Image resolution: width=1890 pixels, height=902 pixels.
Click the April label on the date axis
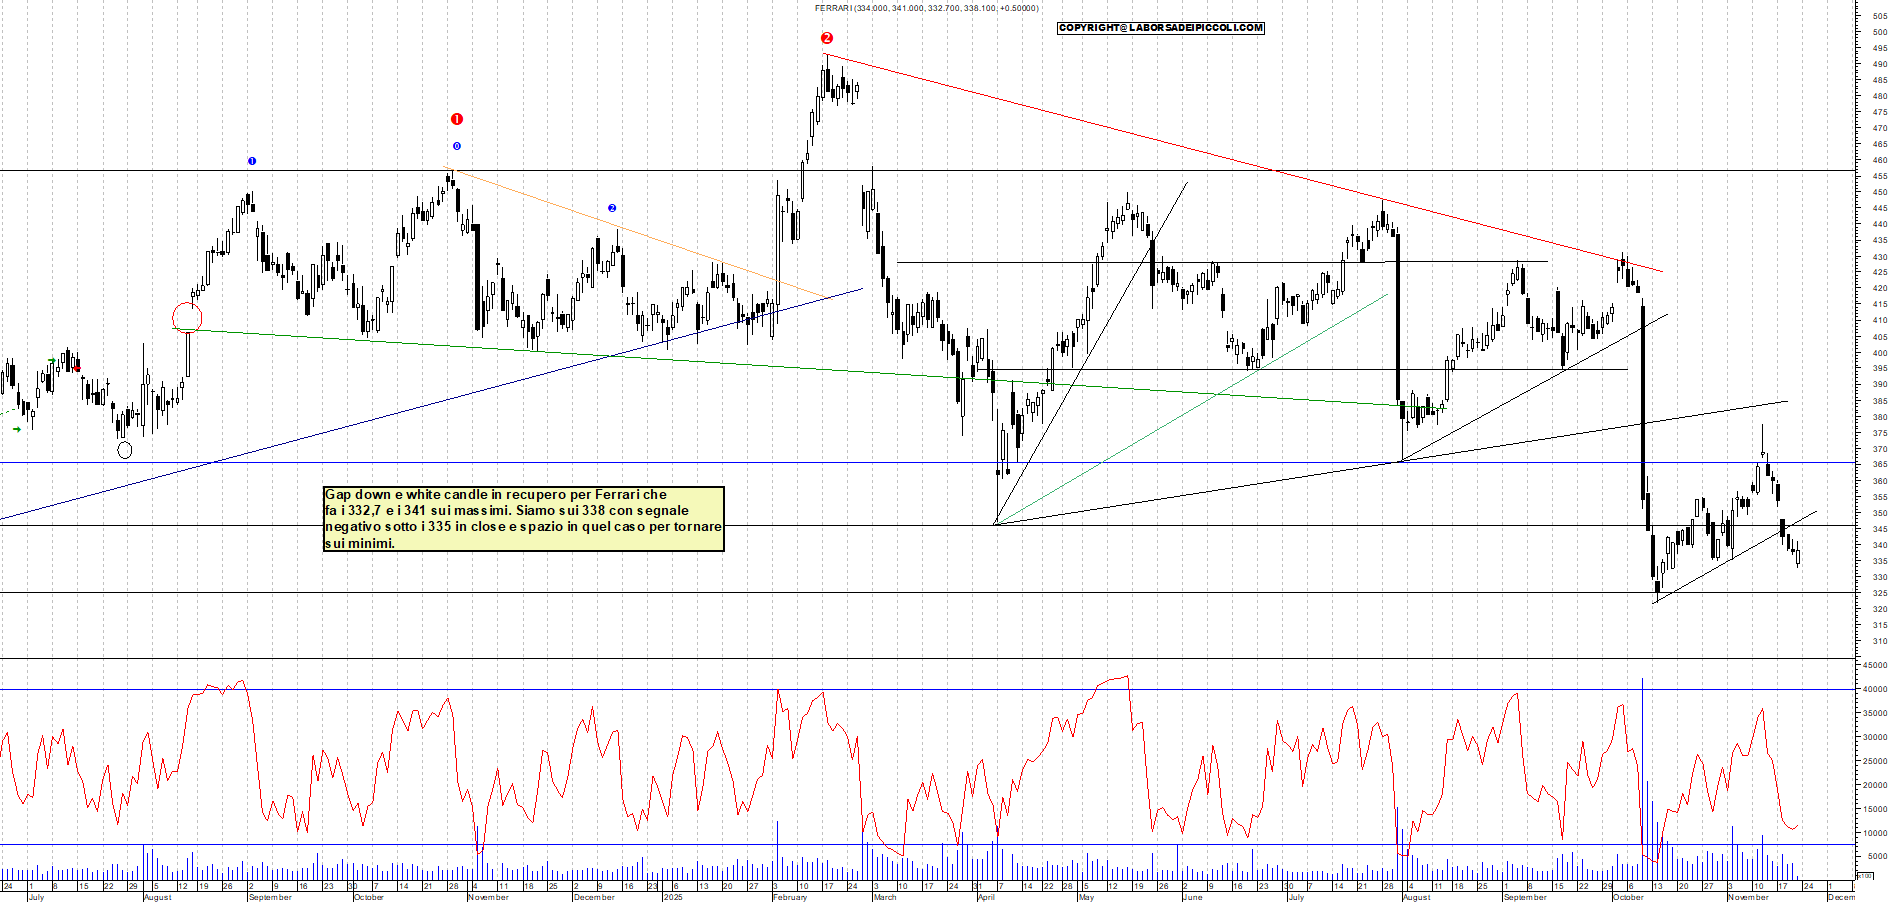coord(986,897)
